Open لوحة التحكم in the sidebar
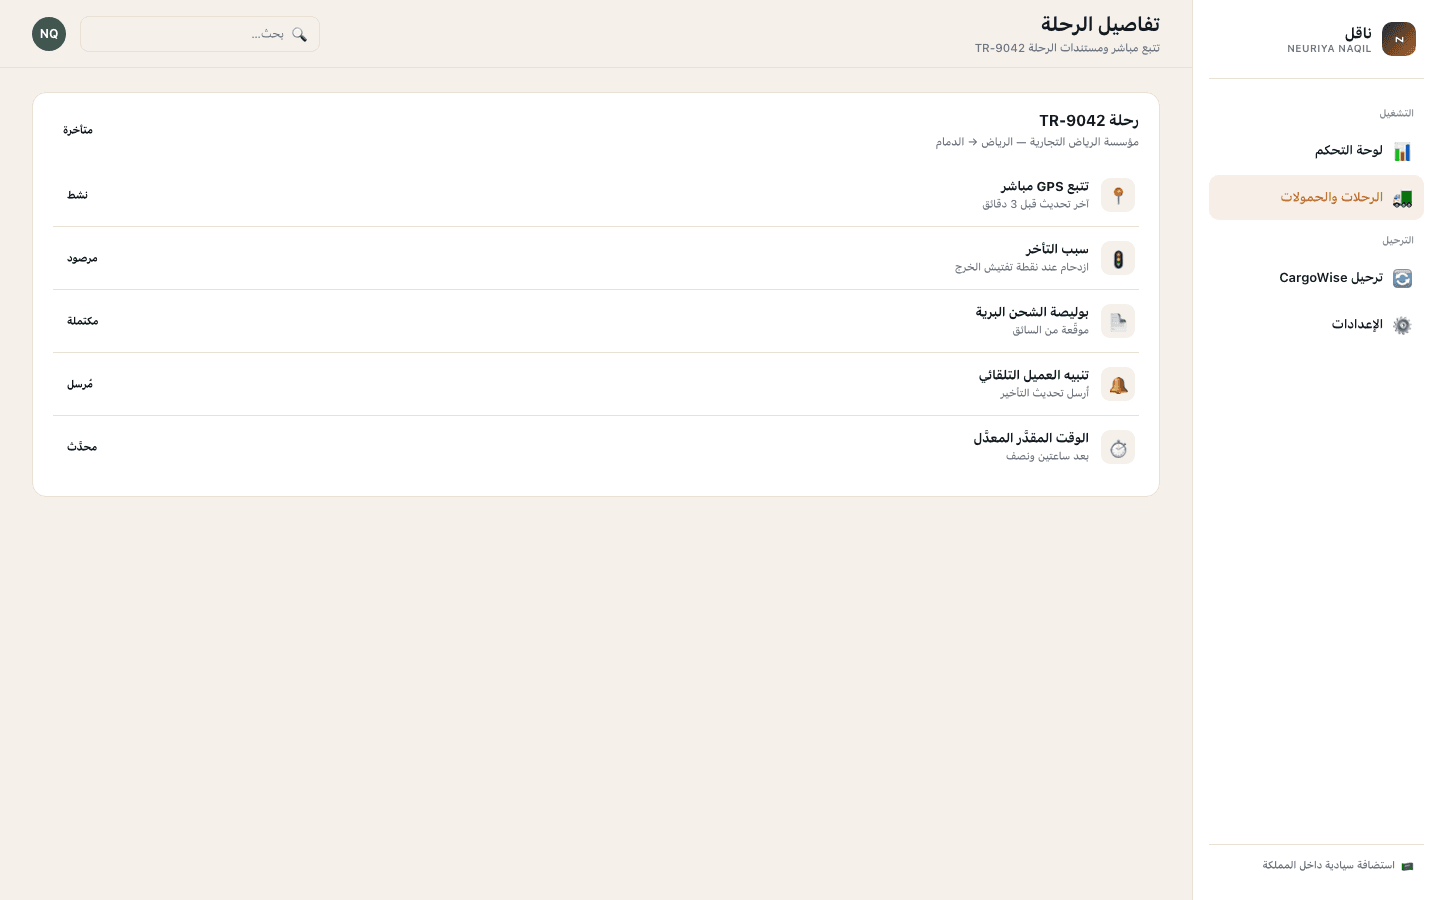 point(1316,151)
